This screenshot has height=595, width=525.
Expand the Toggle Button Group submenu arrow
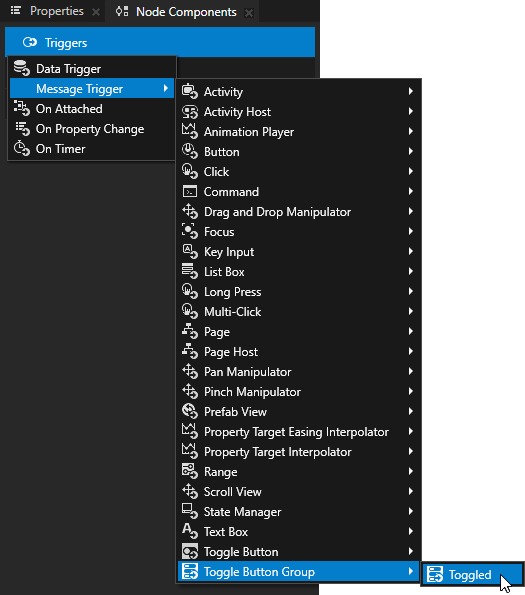410,571
